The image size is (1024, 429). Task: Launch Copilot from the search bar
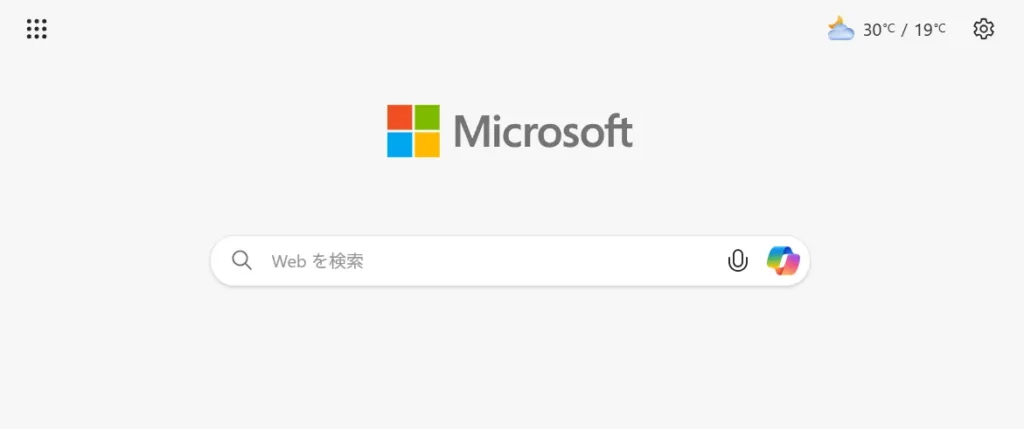(783, 261)
